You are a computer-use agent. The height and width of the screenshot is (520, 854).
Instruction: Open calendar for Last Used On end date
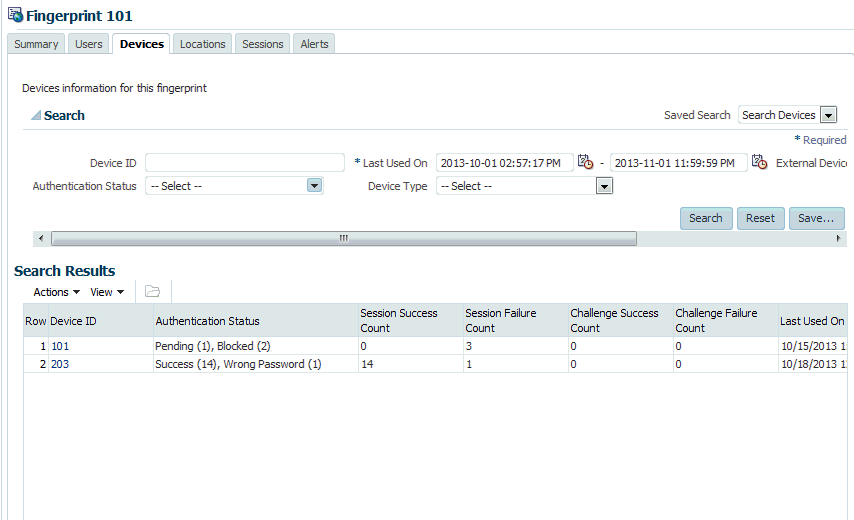coord(759,162)
